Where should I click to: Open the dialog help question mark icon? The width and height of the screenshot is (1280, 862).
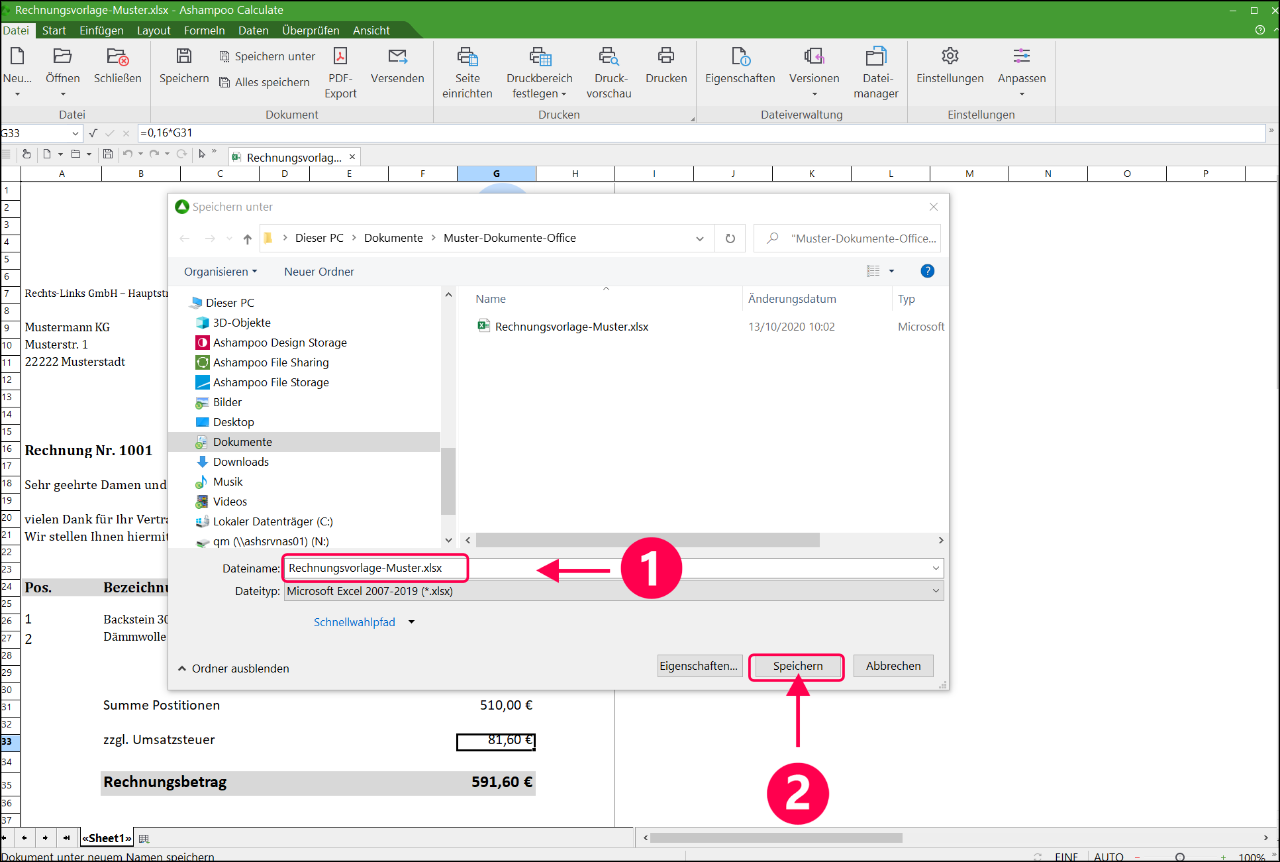(927, 271)
